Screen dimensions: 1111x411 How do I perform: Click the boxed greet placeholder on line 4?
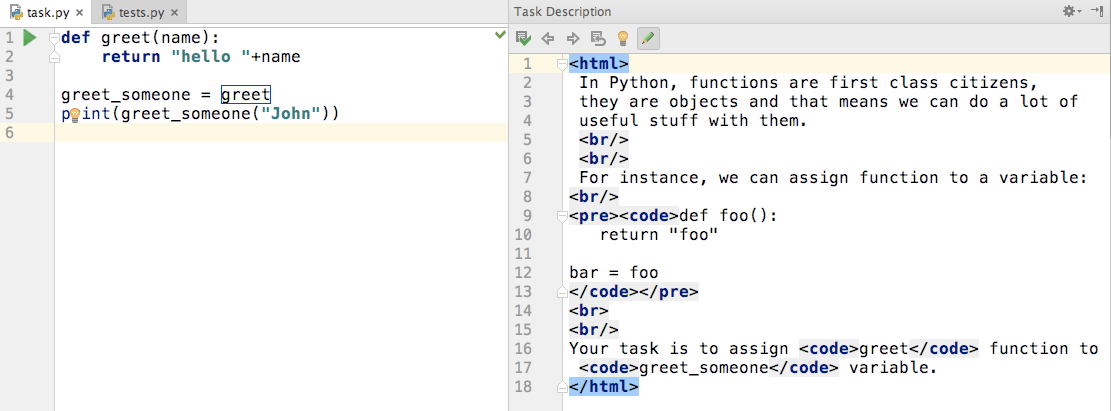245,95
